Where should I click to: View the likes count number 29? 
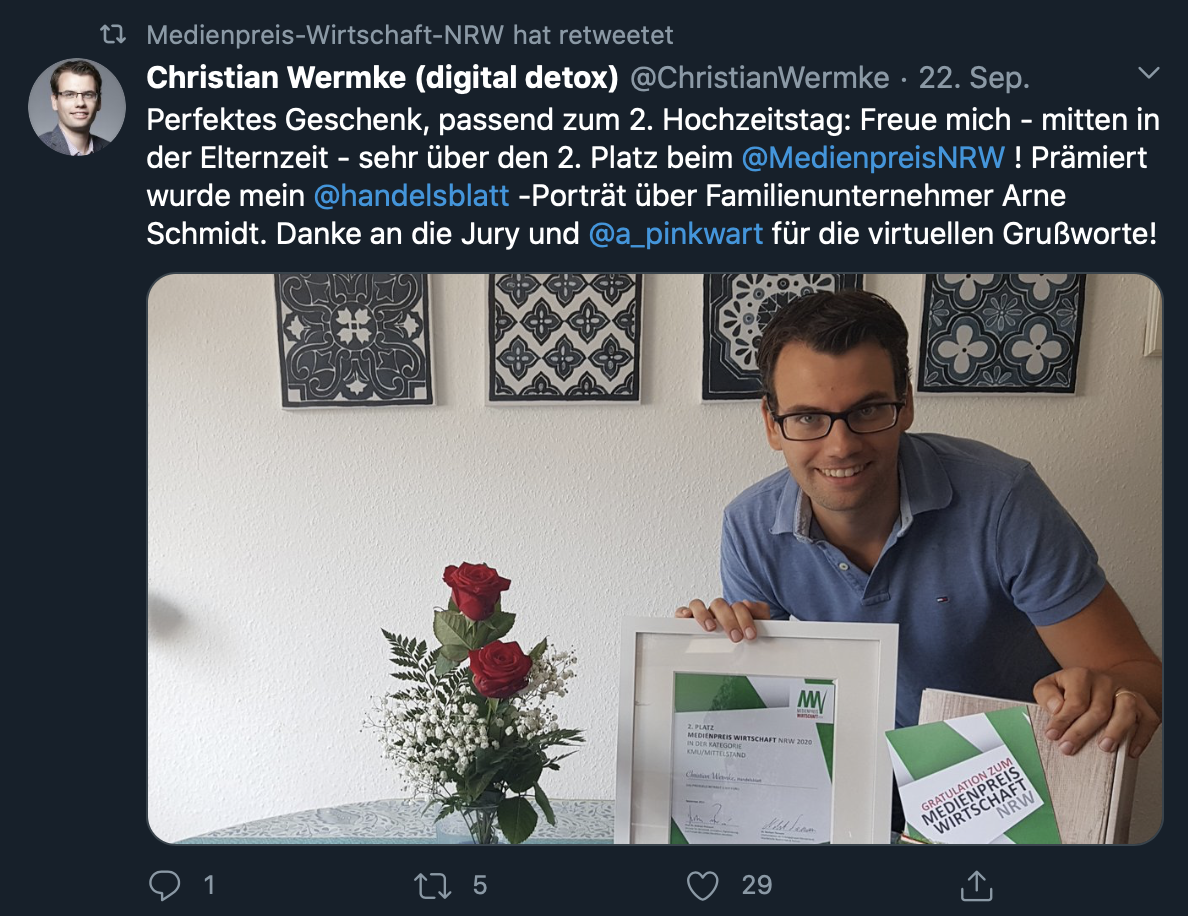(756, 885)
